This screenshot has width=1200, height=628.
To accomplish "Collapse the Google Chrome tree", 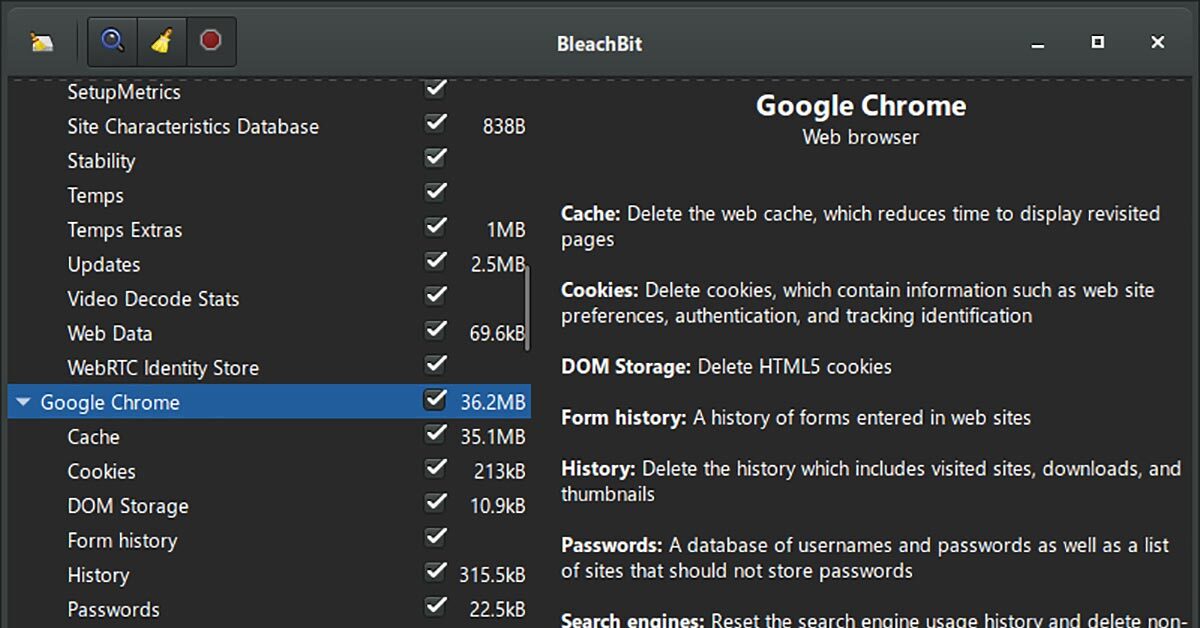I will tap(22, 402).
